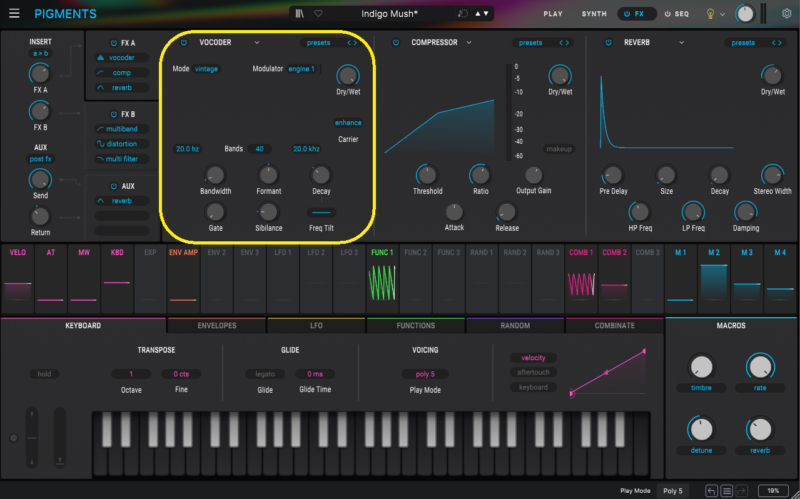The image size is (800, 499).
Task: Click the 19% CPU meter
Action: 773,491
